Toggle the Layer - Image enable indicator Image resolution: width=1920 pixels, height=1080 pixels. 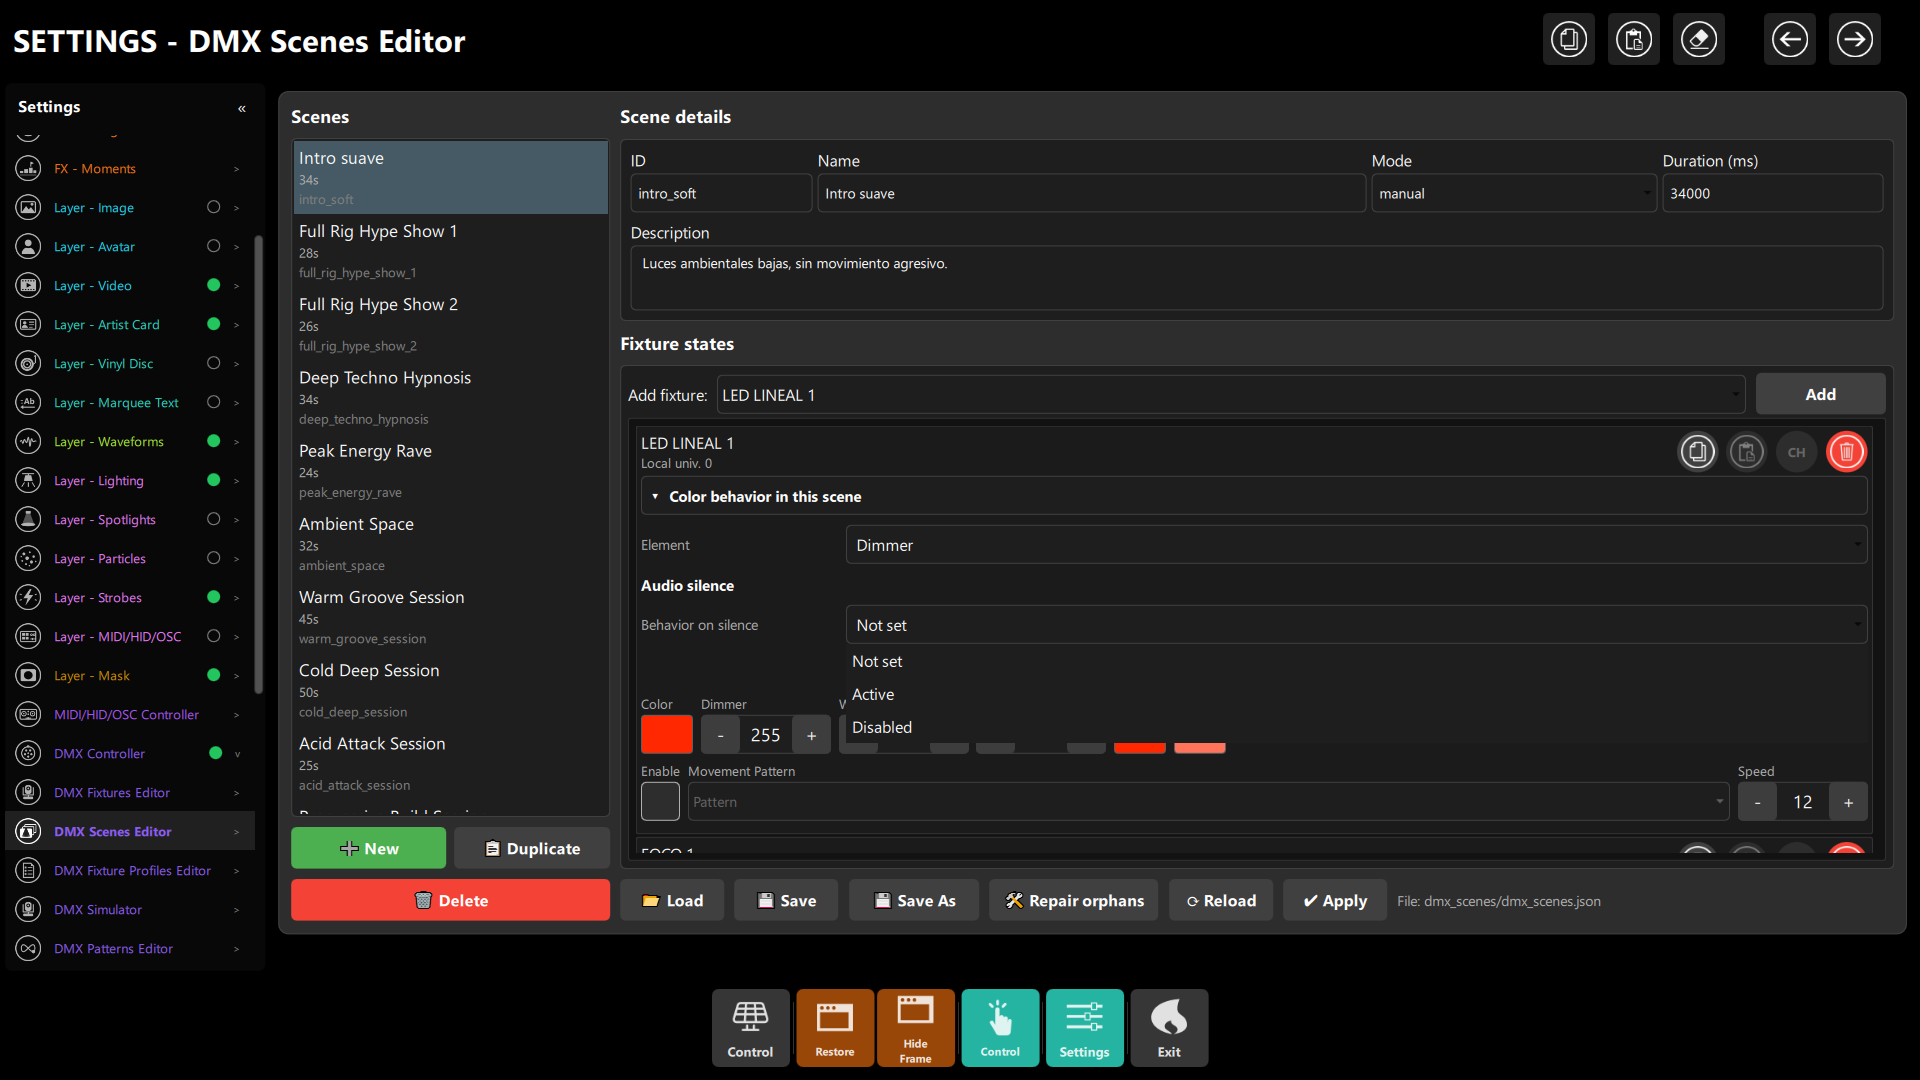pyautogui.click(x=213, y=207)
